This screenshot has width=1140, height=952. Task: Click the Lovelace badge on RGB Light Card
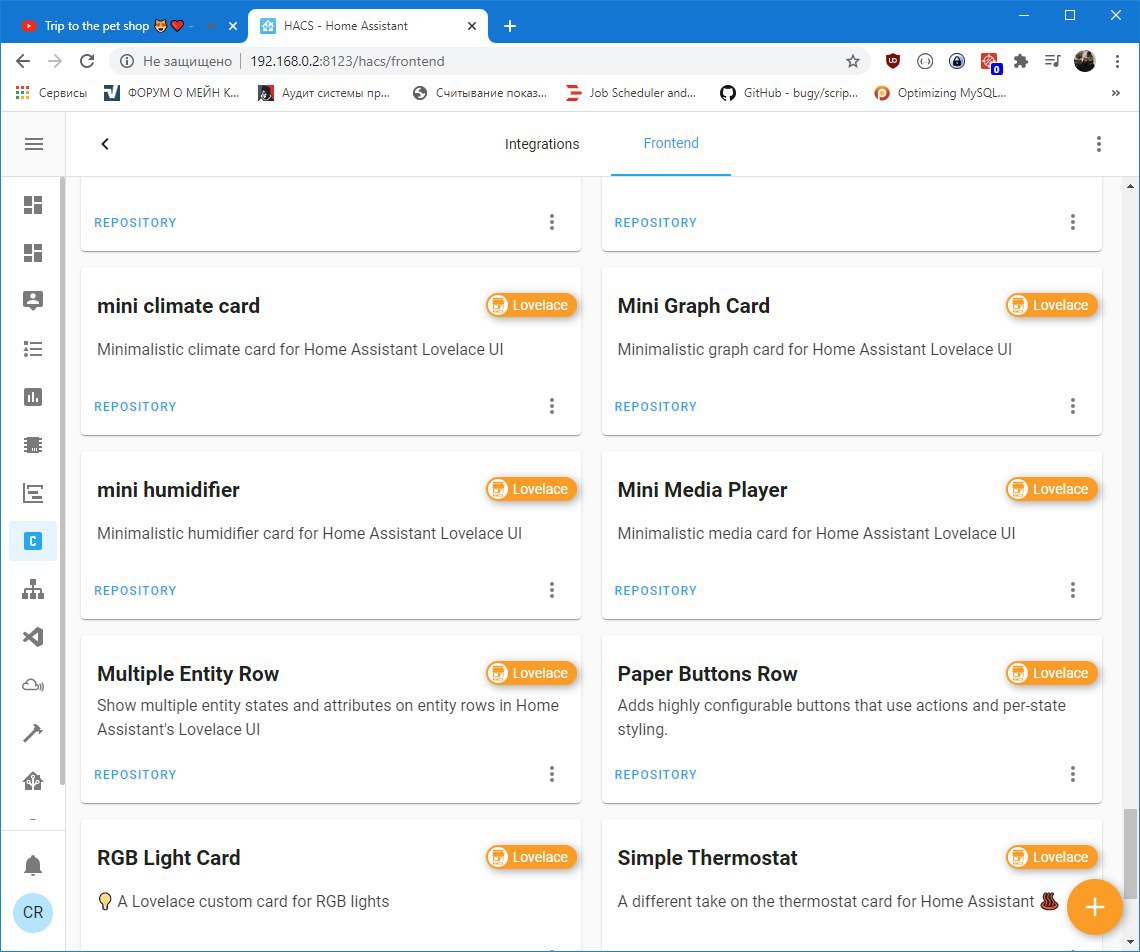tap(531, 857)
